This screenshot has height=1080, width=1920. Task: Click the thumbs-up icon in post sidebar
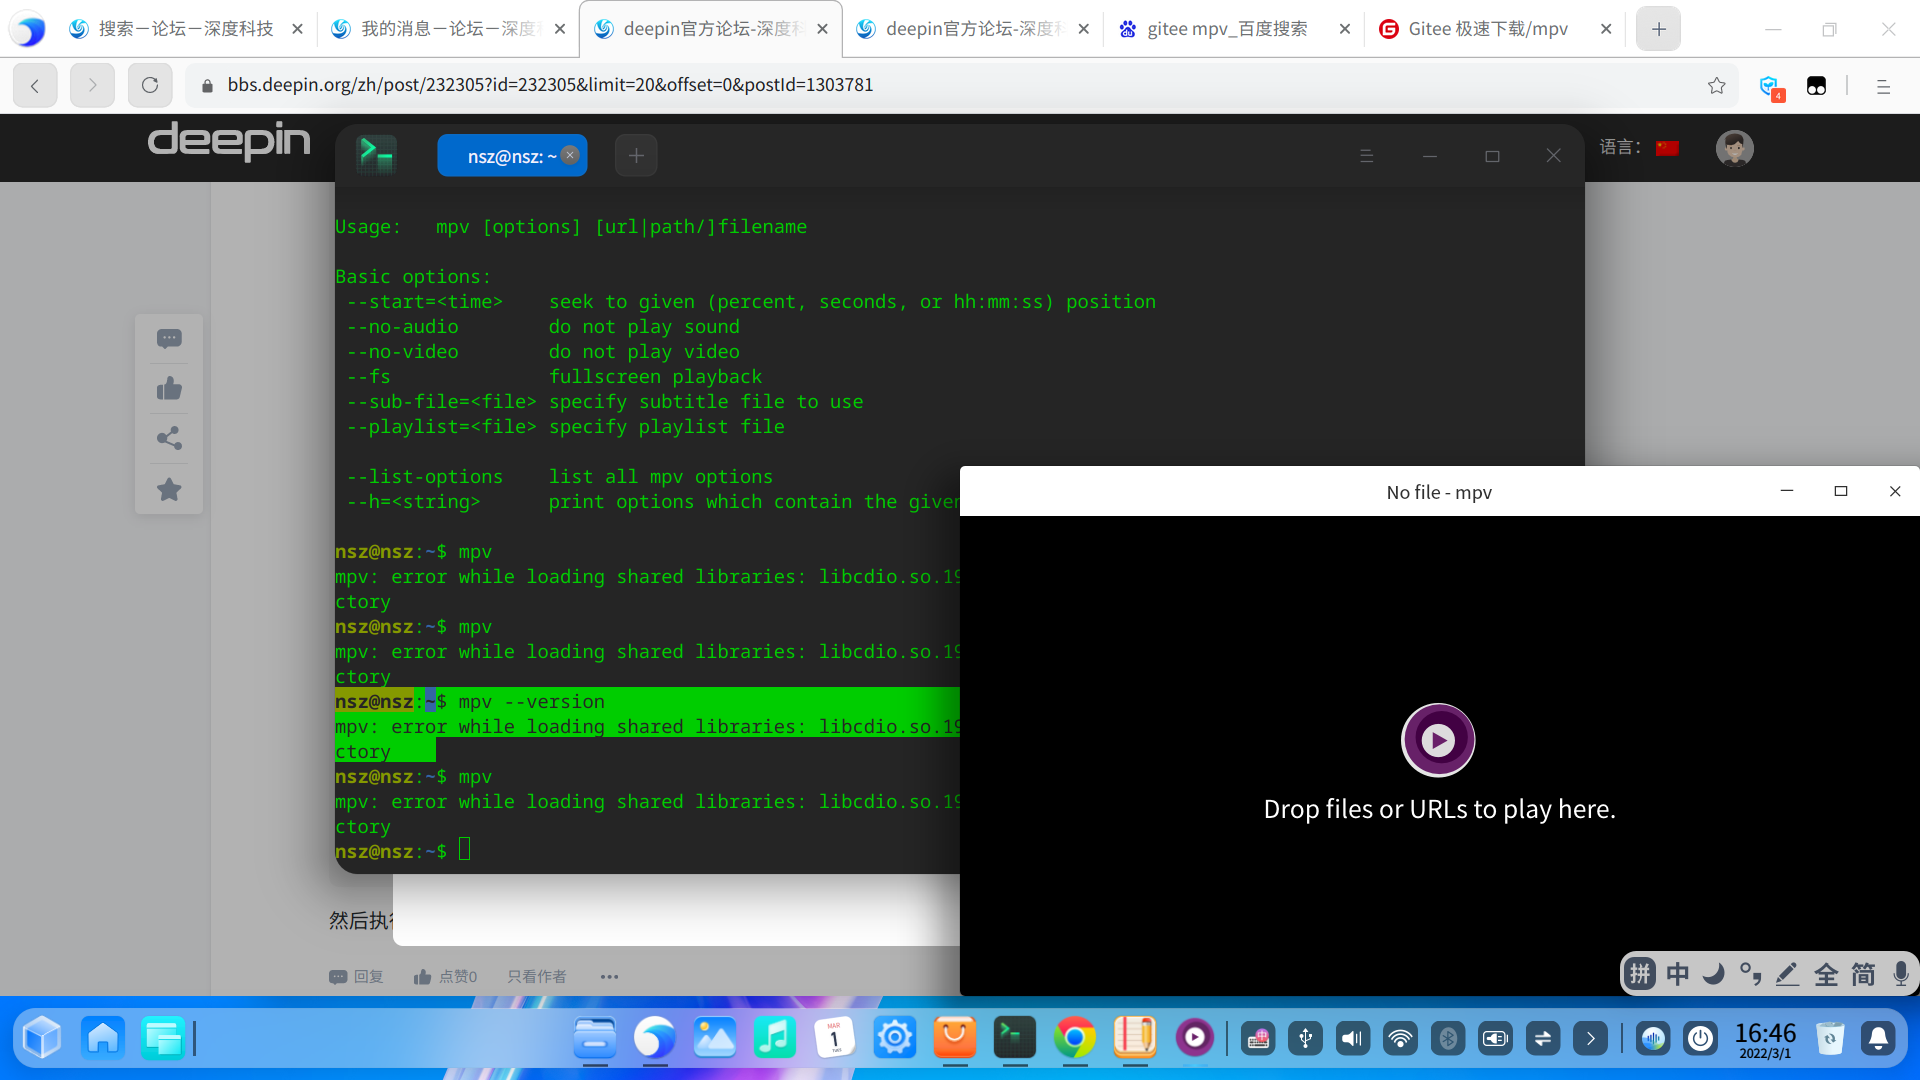169,389
